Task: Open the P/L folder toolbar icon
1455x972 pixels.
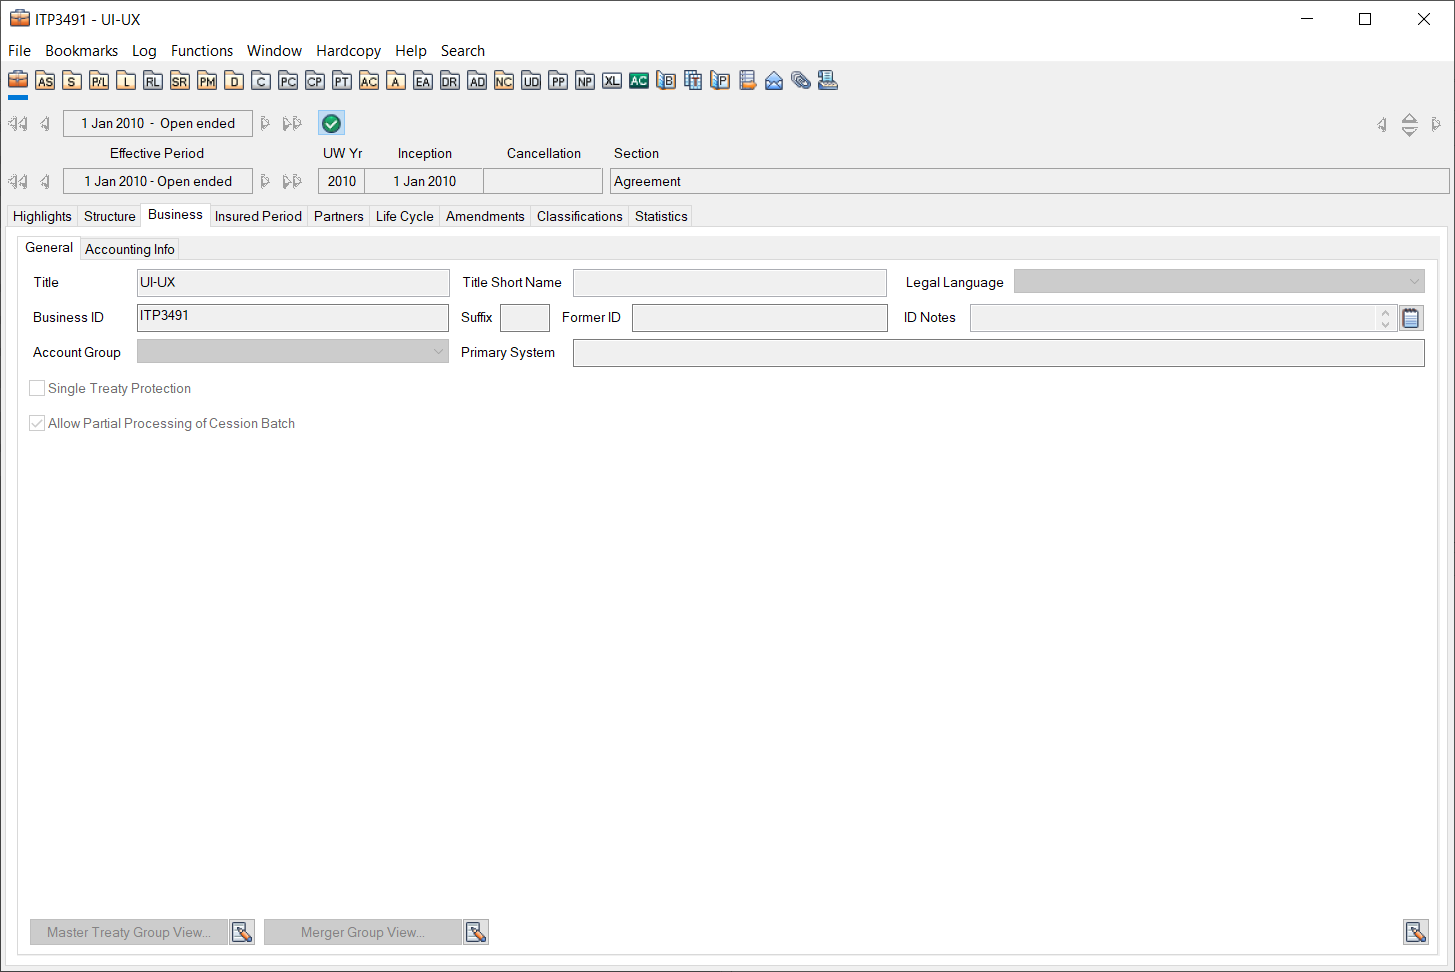Action: 99,81
